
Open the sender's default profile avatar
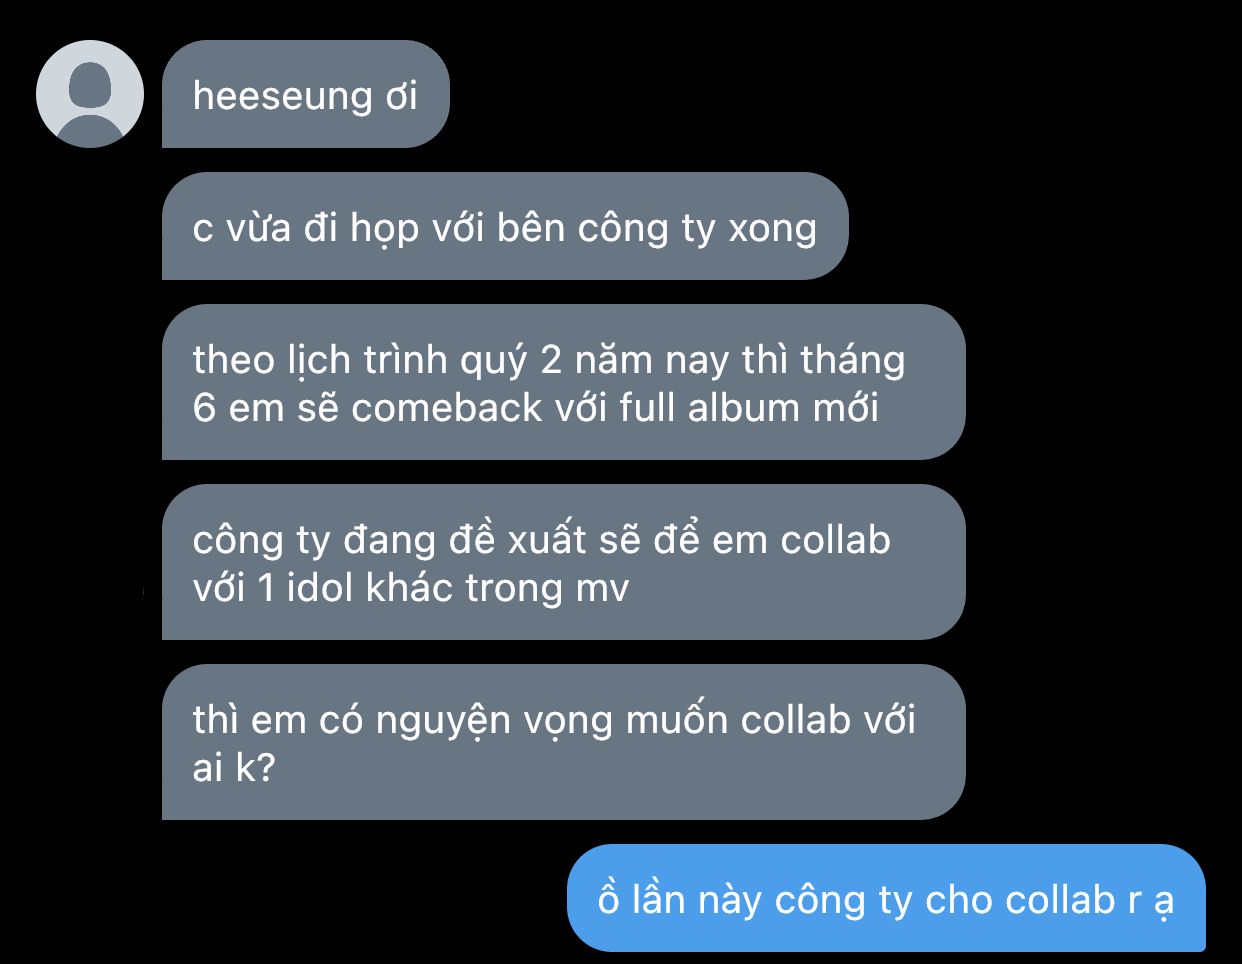point(90,94)
